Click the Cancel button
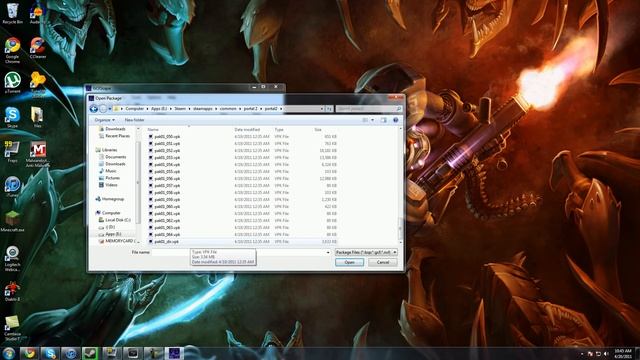The image size is (640, 360). coord(382,262)
